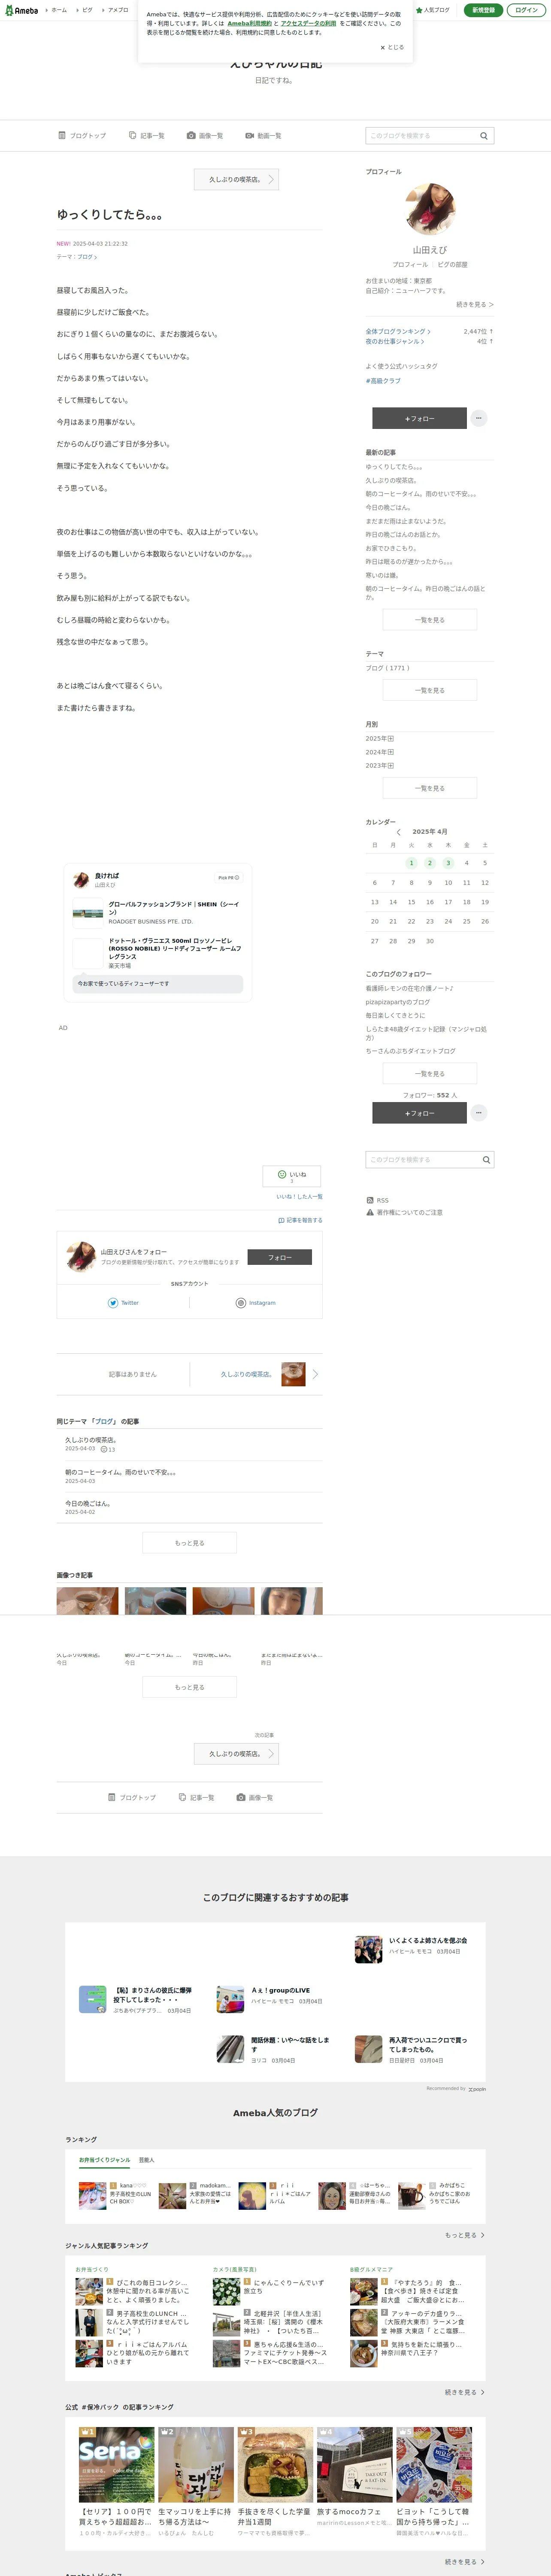551x2576 pixels.
Task: Open the RSS feed link
Action: 378,1200
